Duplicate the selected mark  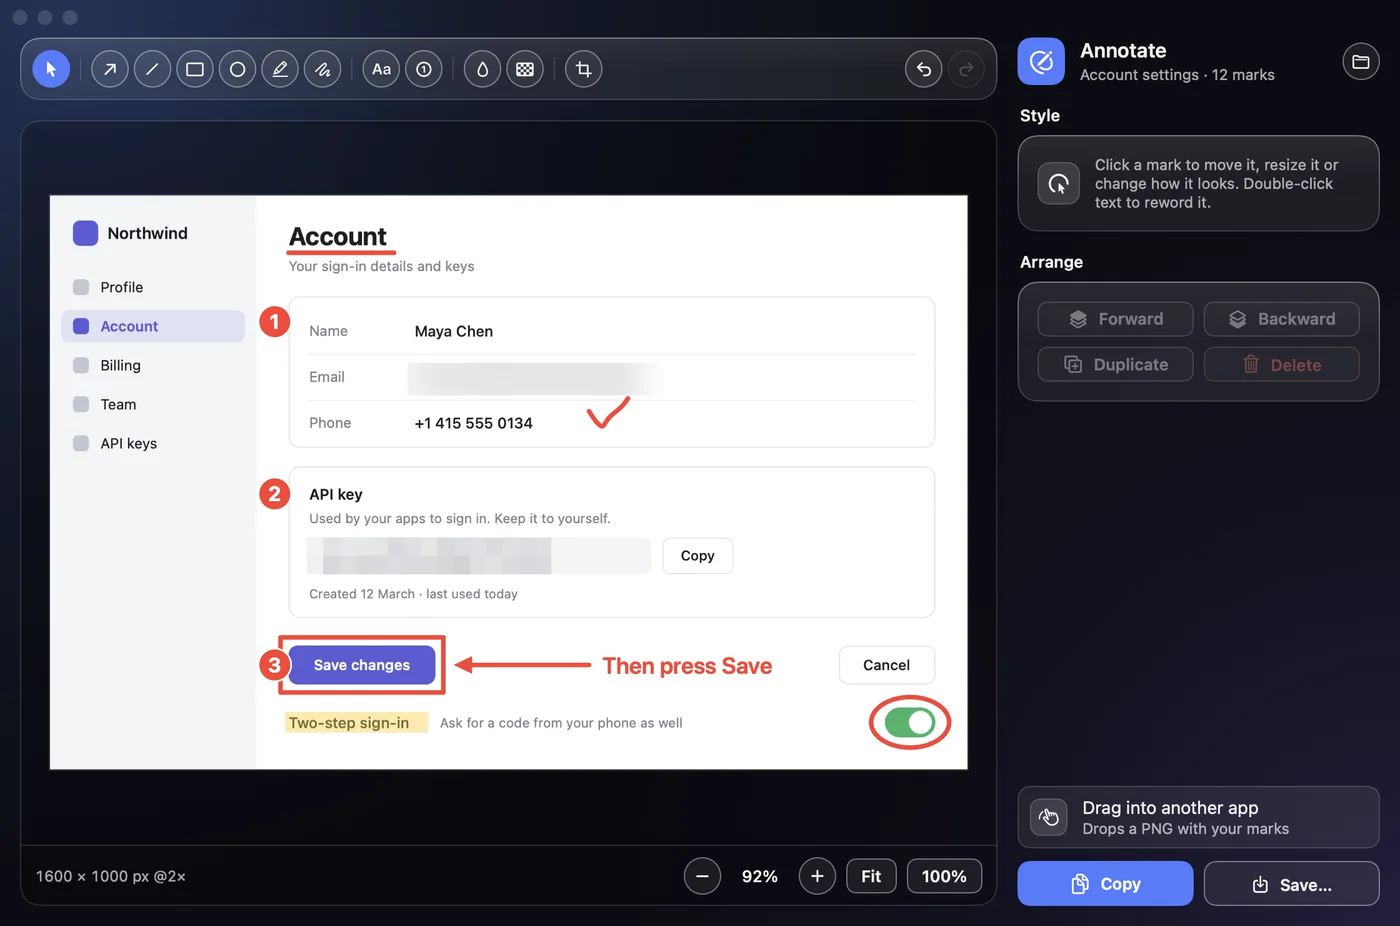[1115, 365]
